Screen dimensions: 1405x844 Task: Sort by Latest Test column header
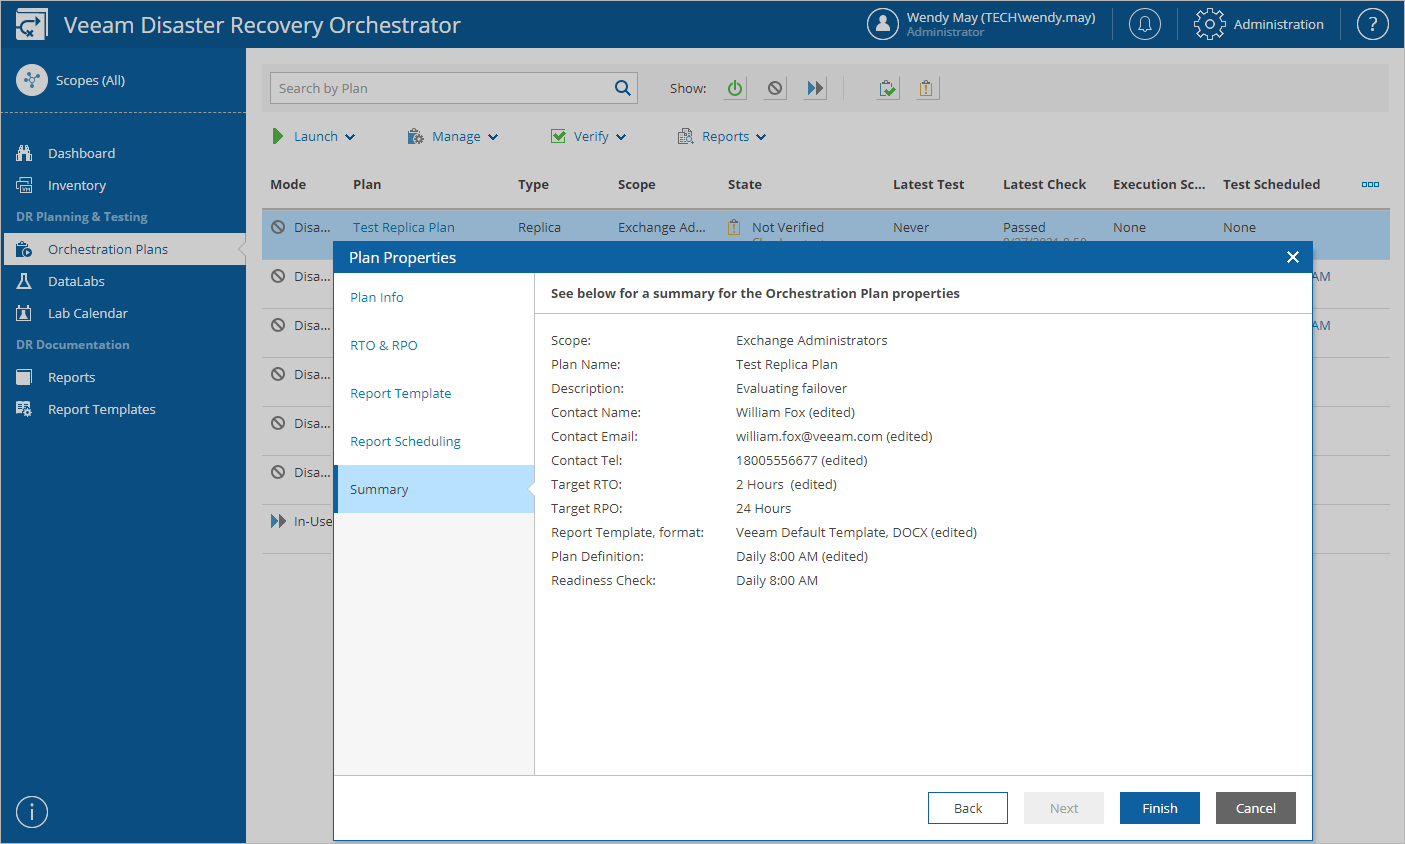[x=928, y=184]
